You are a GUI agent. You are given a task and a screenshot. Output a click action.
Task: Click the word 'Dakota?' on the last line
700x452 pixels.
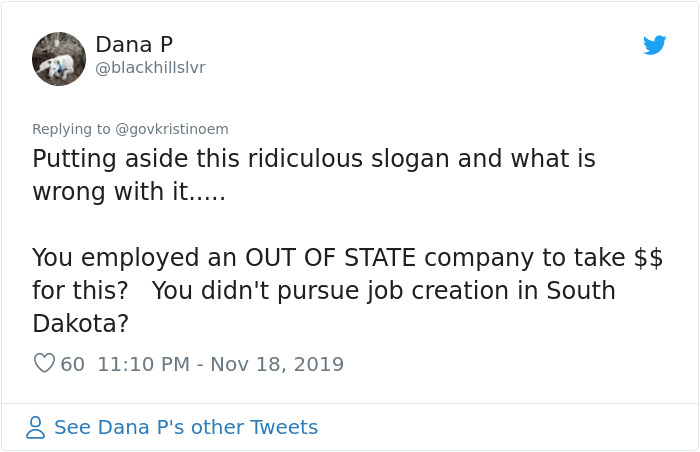pyautogui.click(x=80, y=324)
